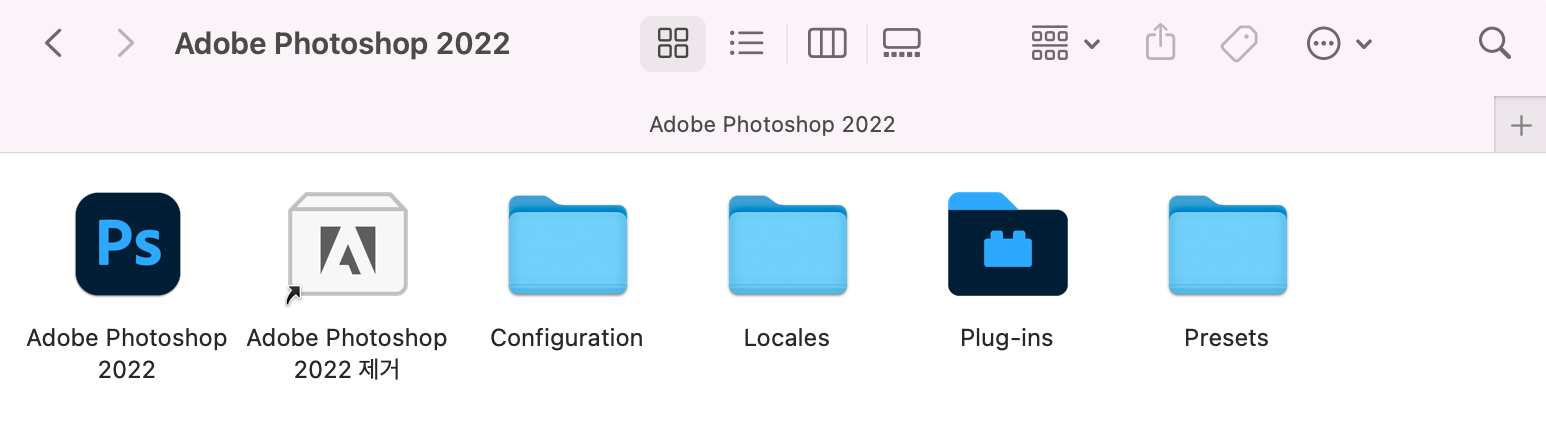Select the Plug-ins folder icon
Screen dimensions: 1546x424
(x=1007, y=246)
